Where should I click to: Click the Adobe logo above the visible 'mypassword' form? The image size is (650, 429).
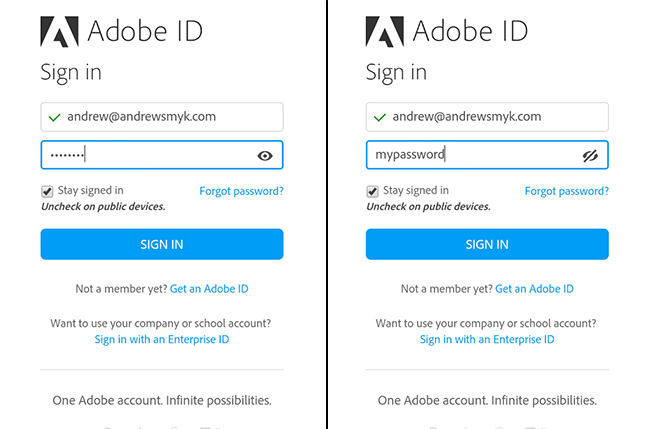pyautogui.click(x=385, y=32)
